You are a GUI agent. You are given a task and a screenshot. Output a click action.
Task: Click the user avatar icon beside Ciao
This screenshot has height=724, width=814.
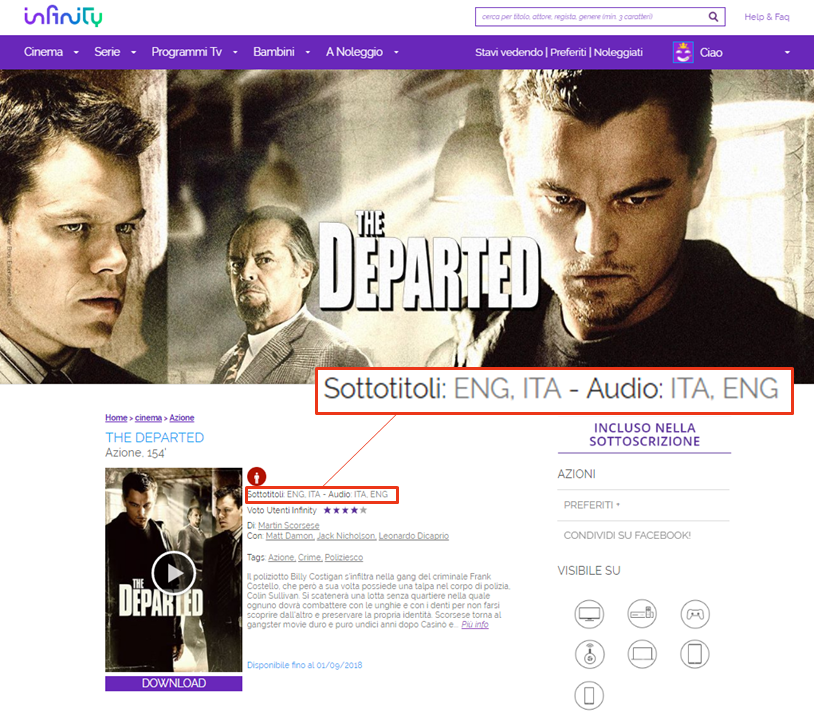pyautogui.click(x=683, y=52)
